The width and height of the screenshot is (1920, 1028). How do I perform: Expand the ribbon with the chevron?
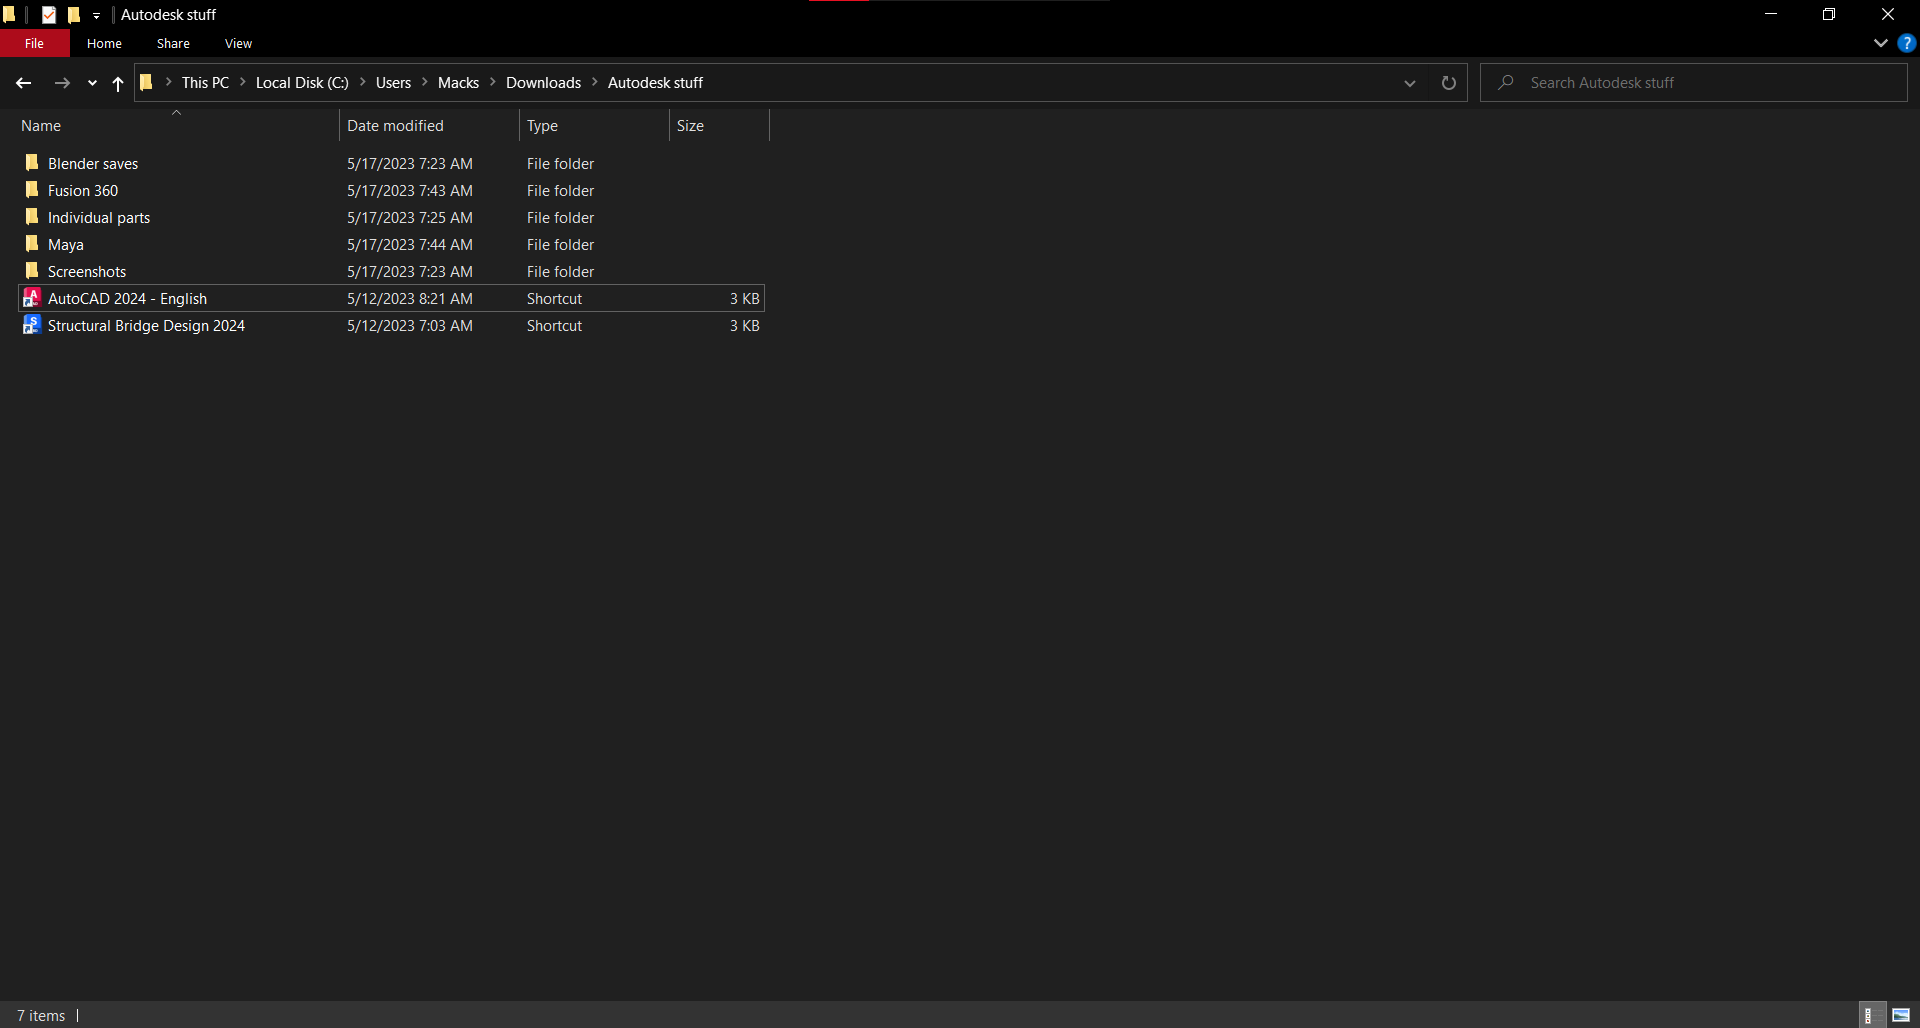[1881, 43]
